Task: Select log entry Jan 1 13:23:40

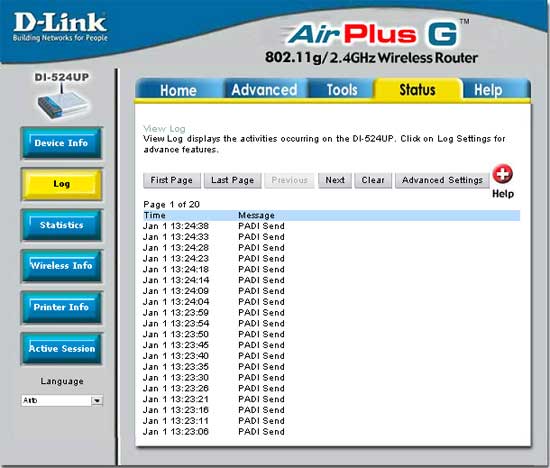Action: [214, 356]
